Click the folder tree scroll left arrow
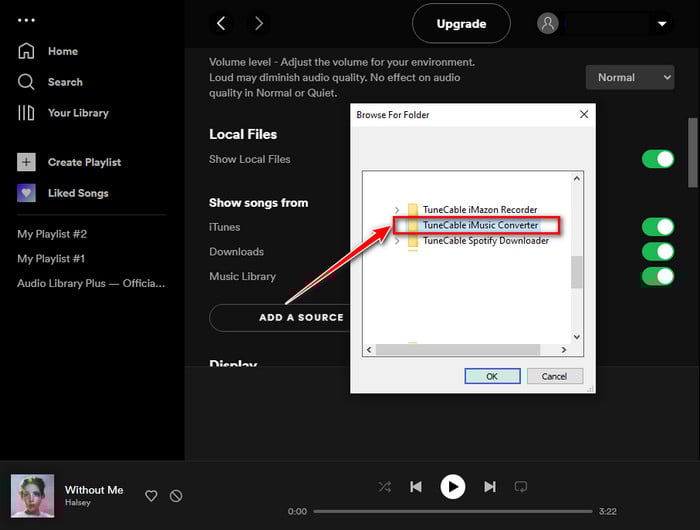The image size is (700, 530). 369,350
